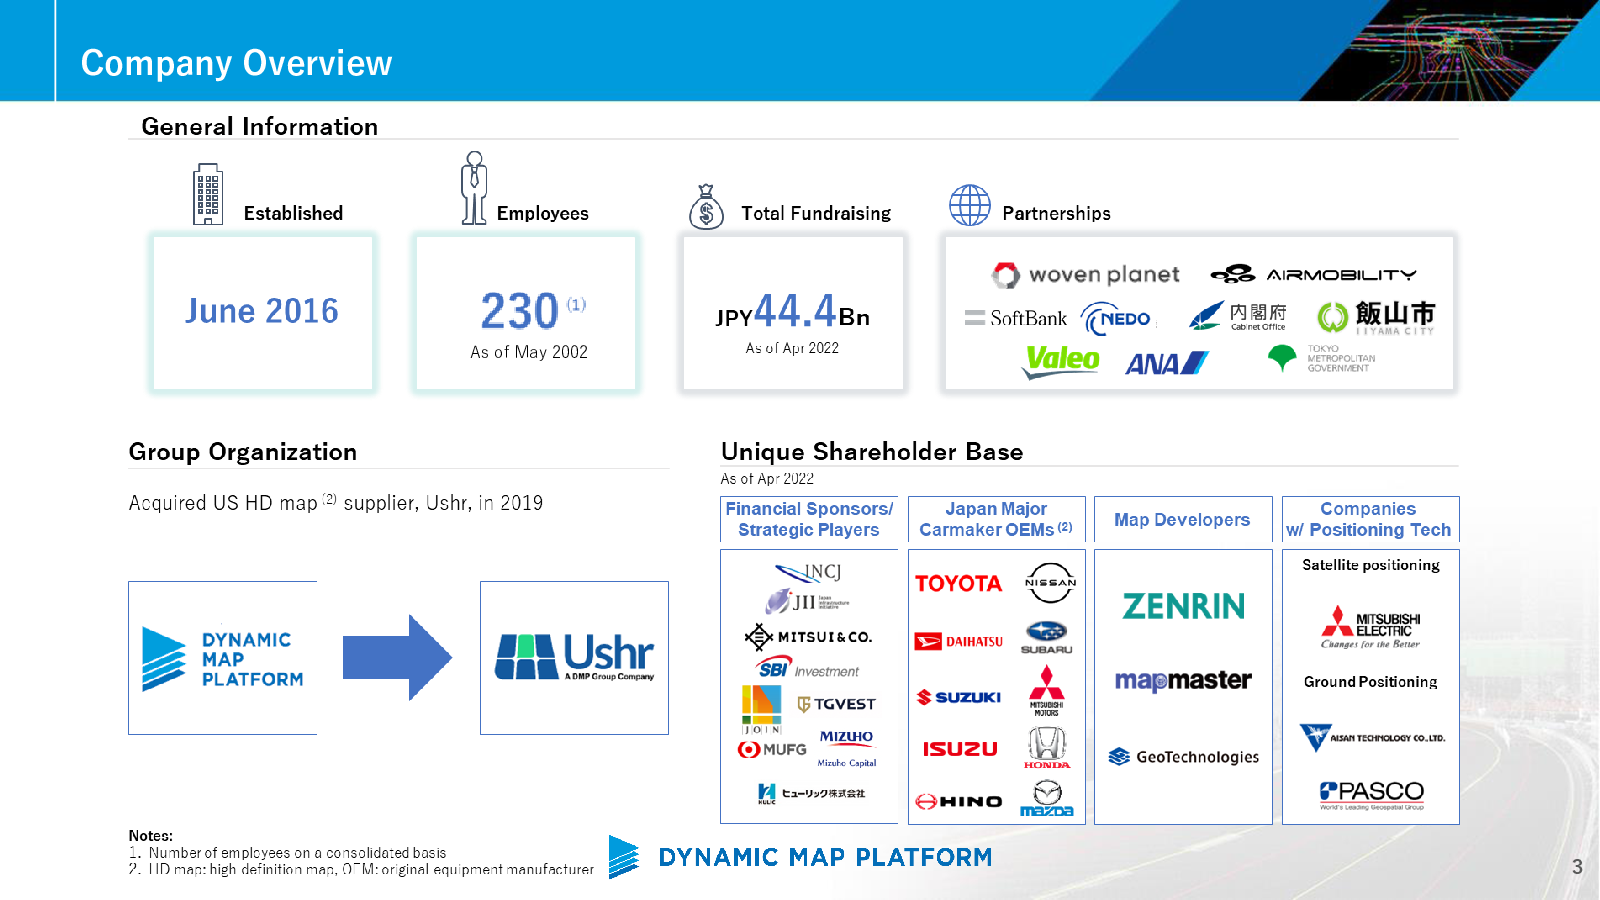Click the Dynamic Map Platform logo box

click(x=223, y=658)
